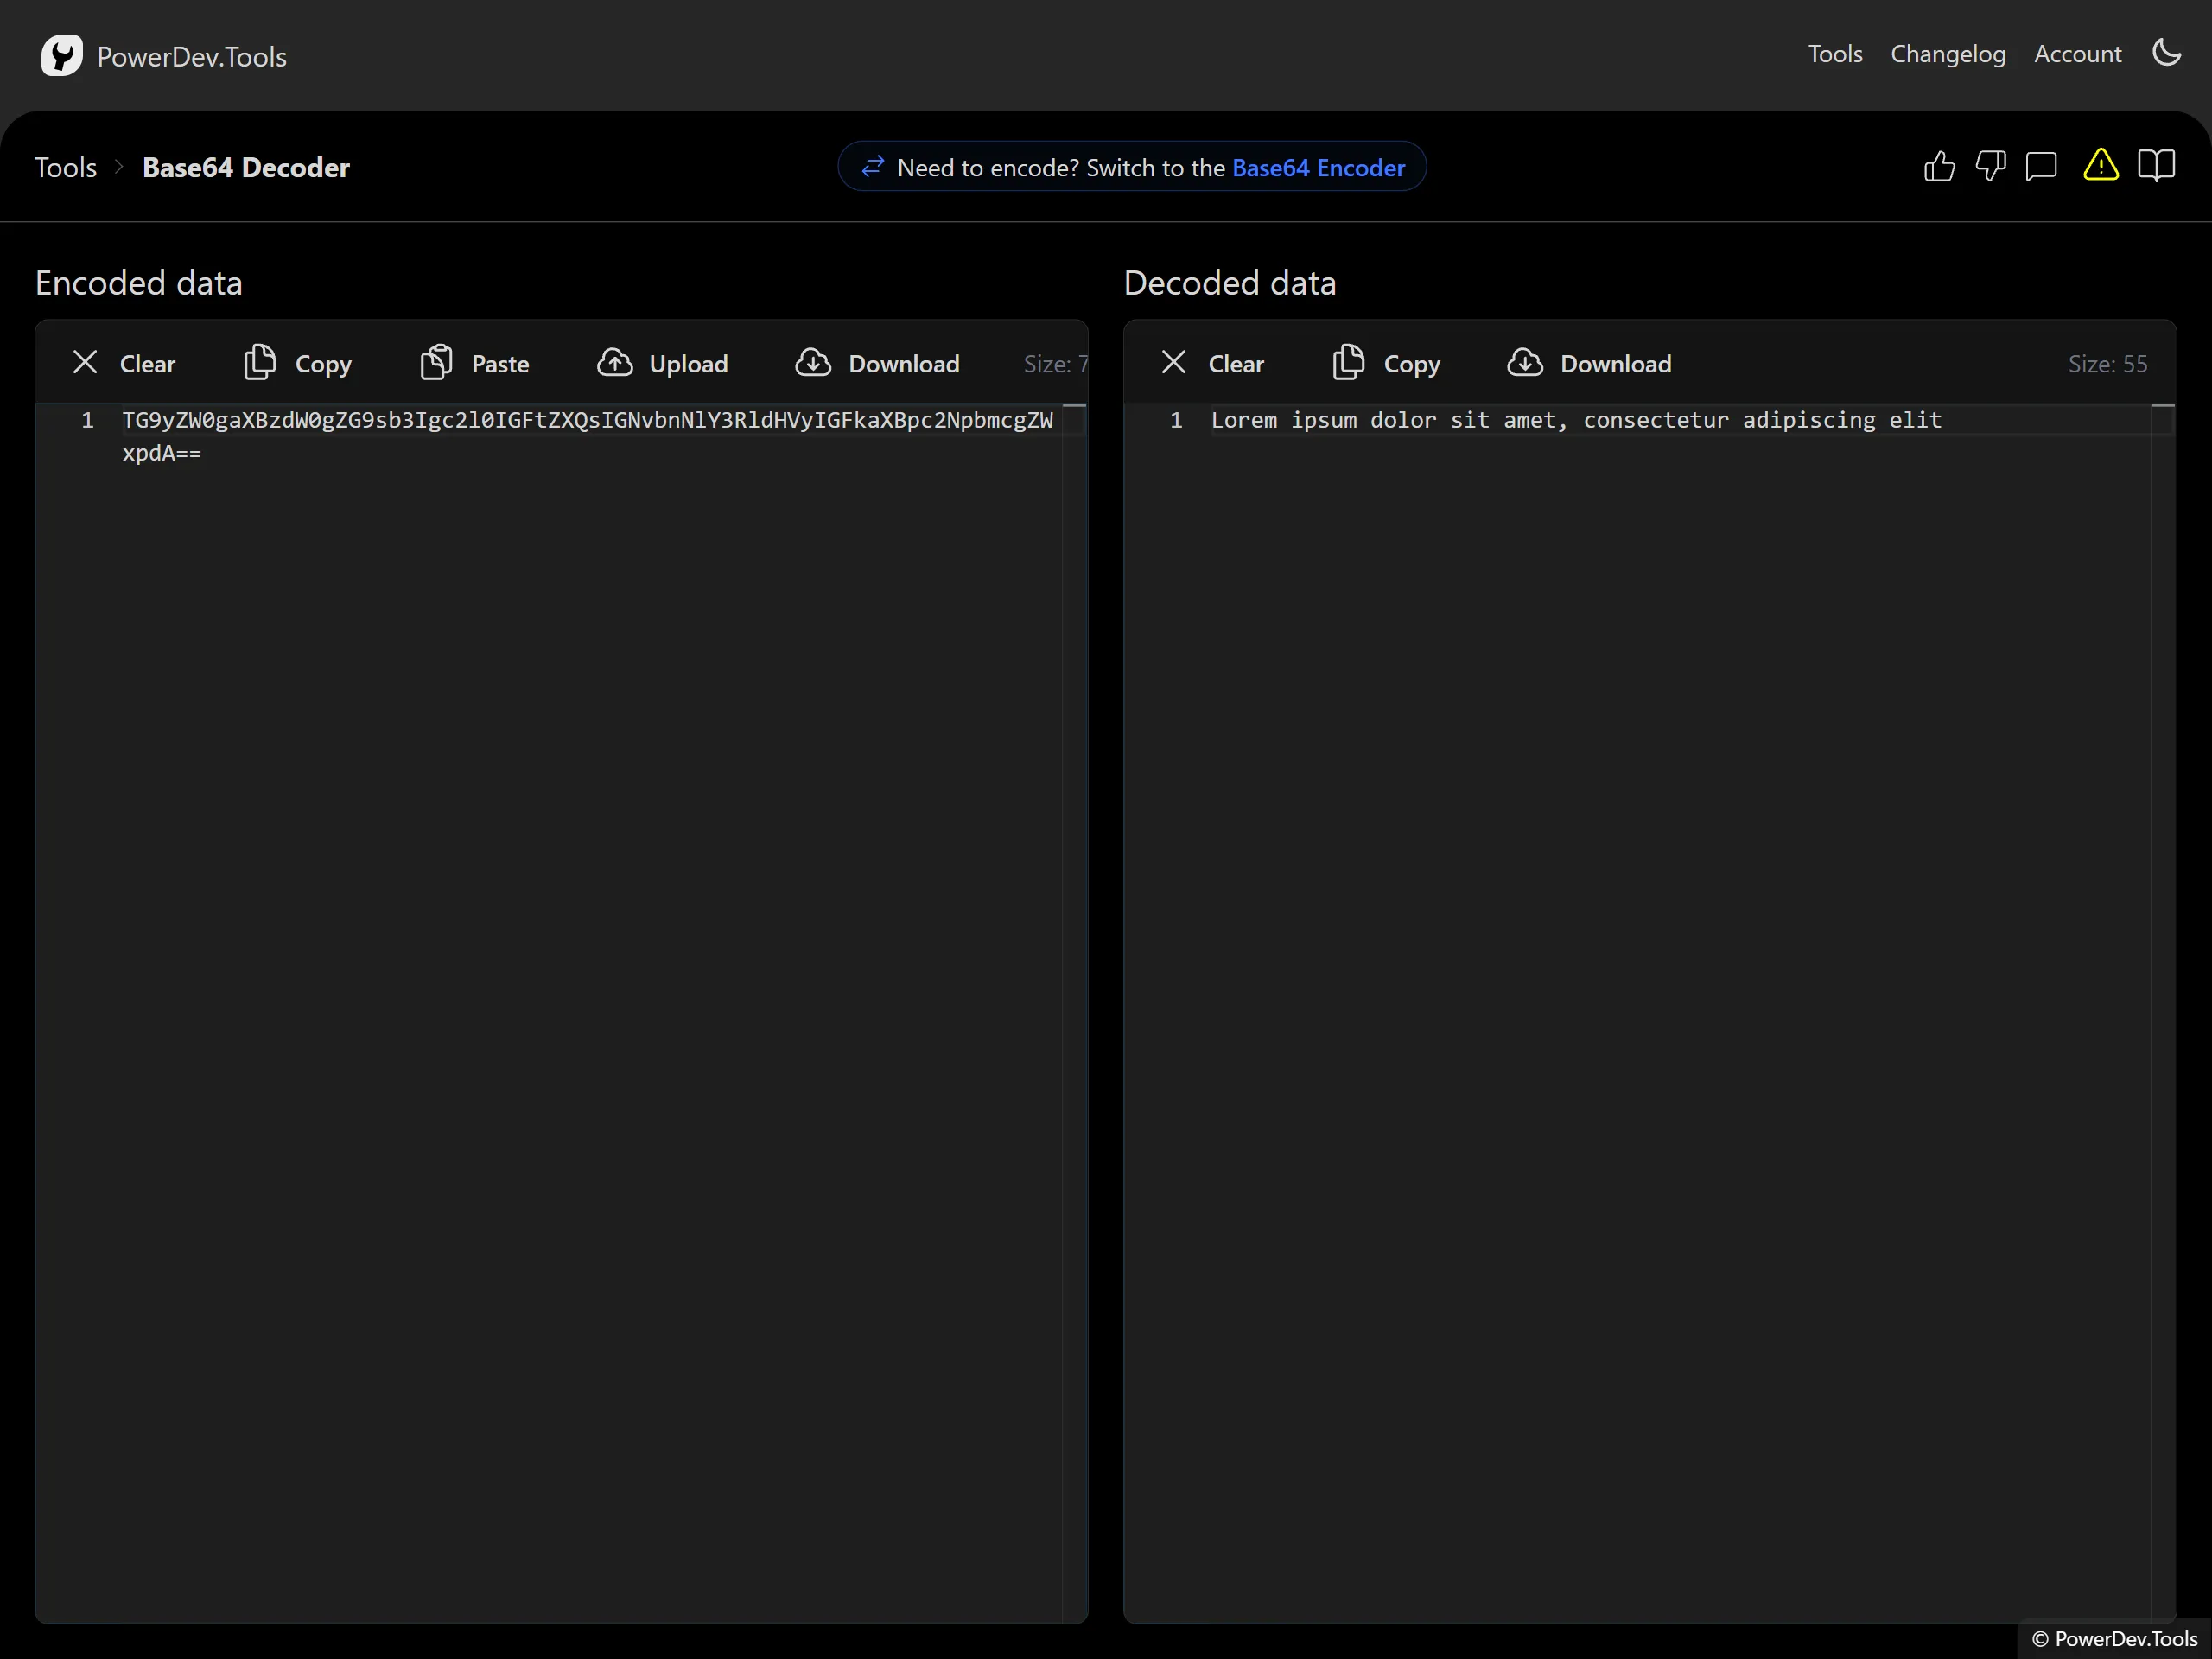
Task: Open the Tools menu in top navigation
Action: tap(1834, 54)
